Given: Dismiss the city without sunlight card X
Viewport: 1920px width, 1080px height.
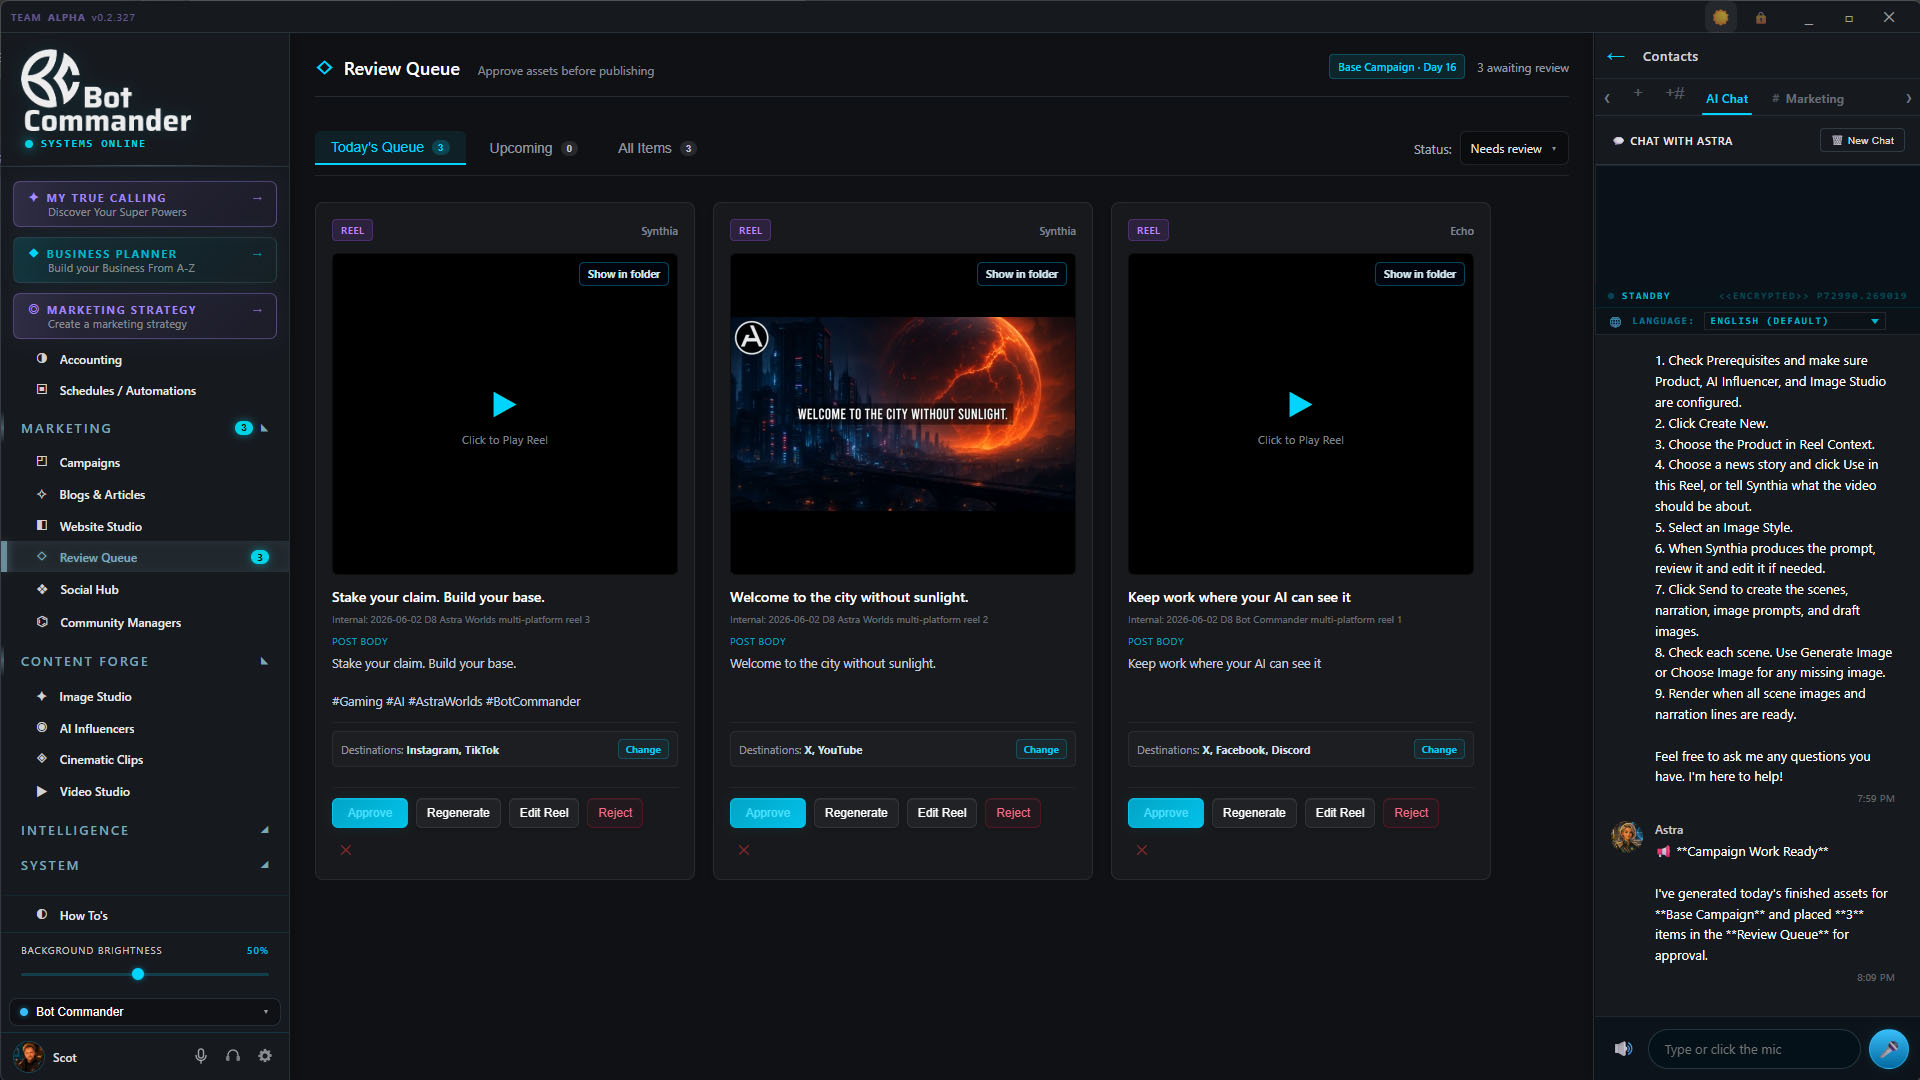Looking at the screenshot, I should tap(744, 850).
